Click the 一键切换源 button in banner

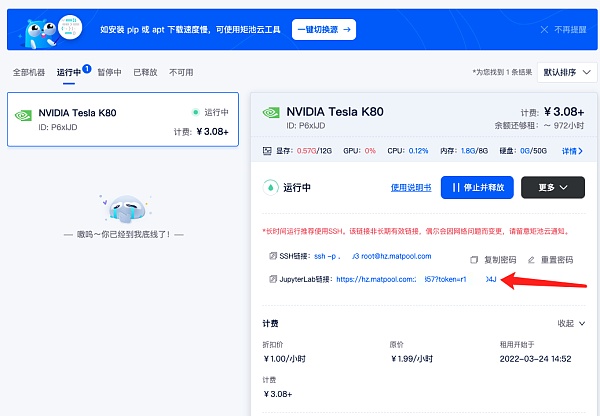click(323, 30)
